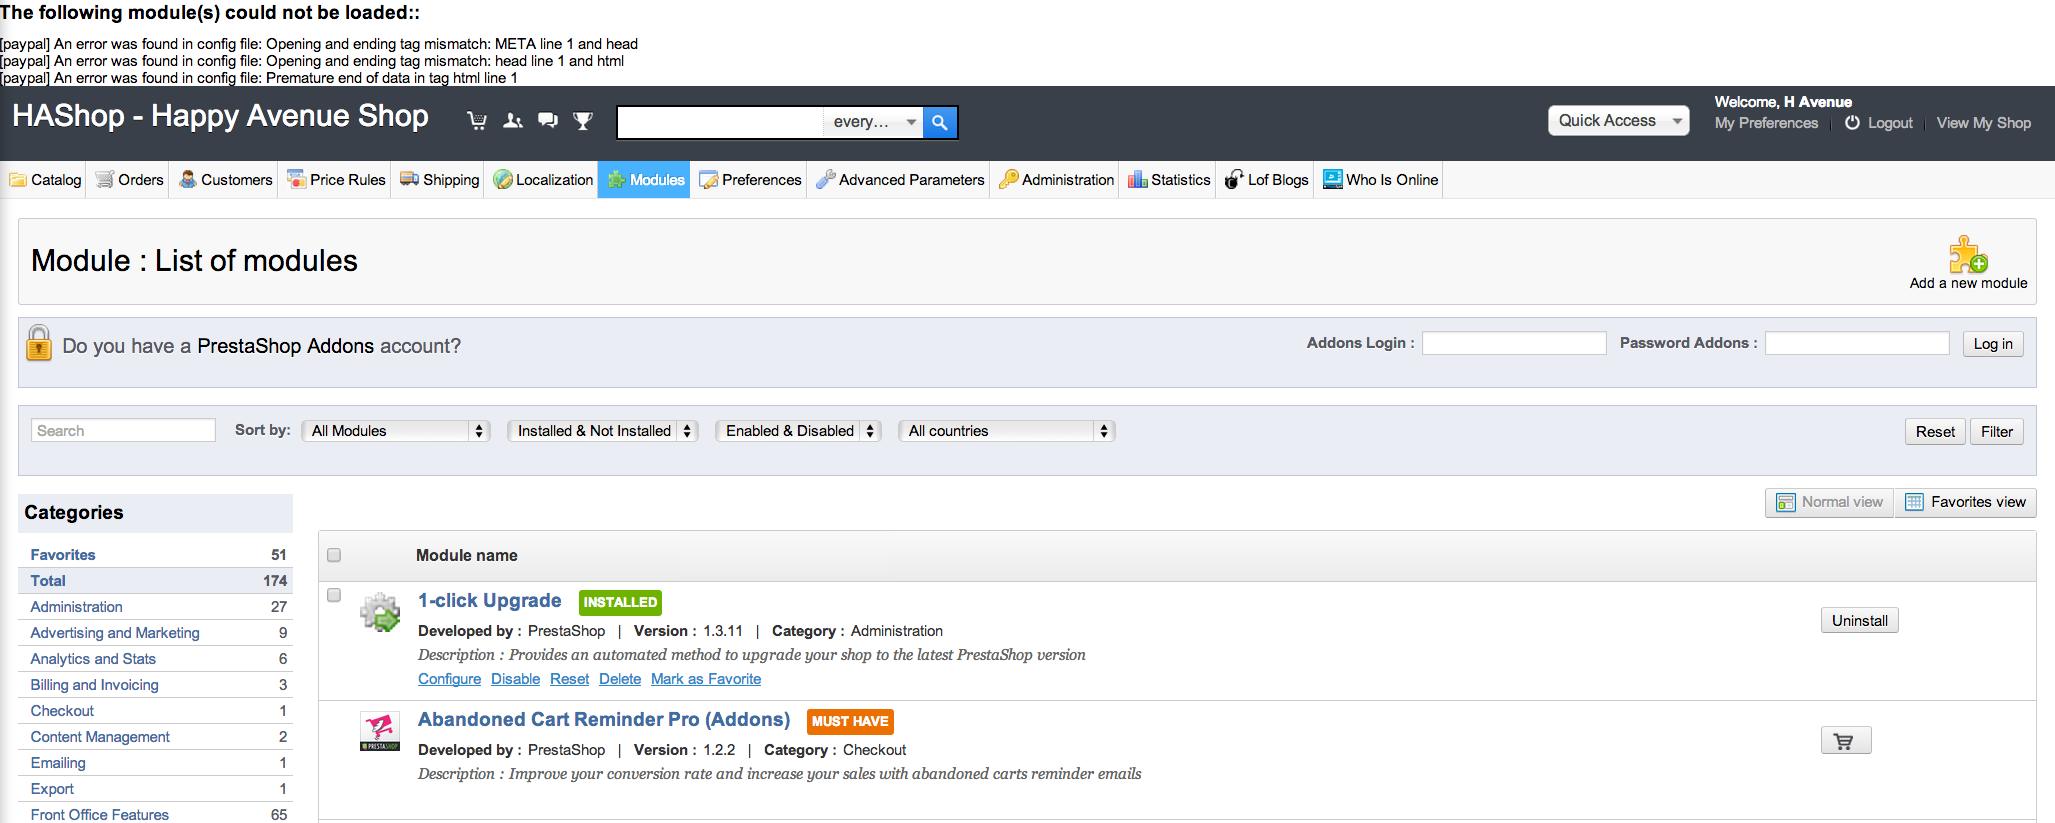The width and height of the screenshot is (2055, 823).
Task: Click the Delete link for 1-click Upgrade
Action: click(x=620, y=679)
